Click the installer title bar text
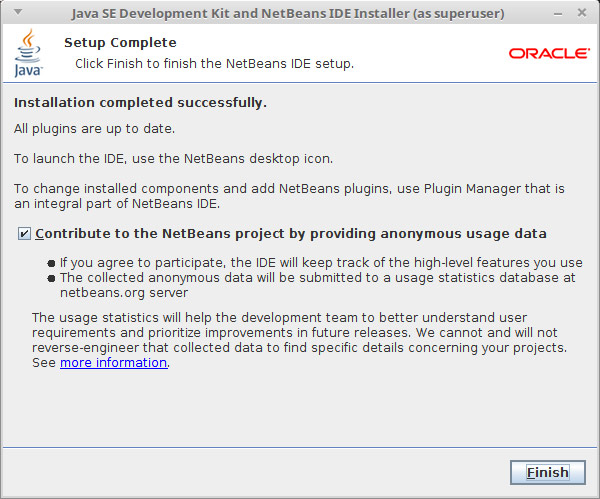This screenshot has height=499, width=600. click(x=288, y=13)
